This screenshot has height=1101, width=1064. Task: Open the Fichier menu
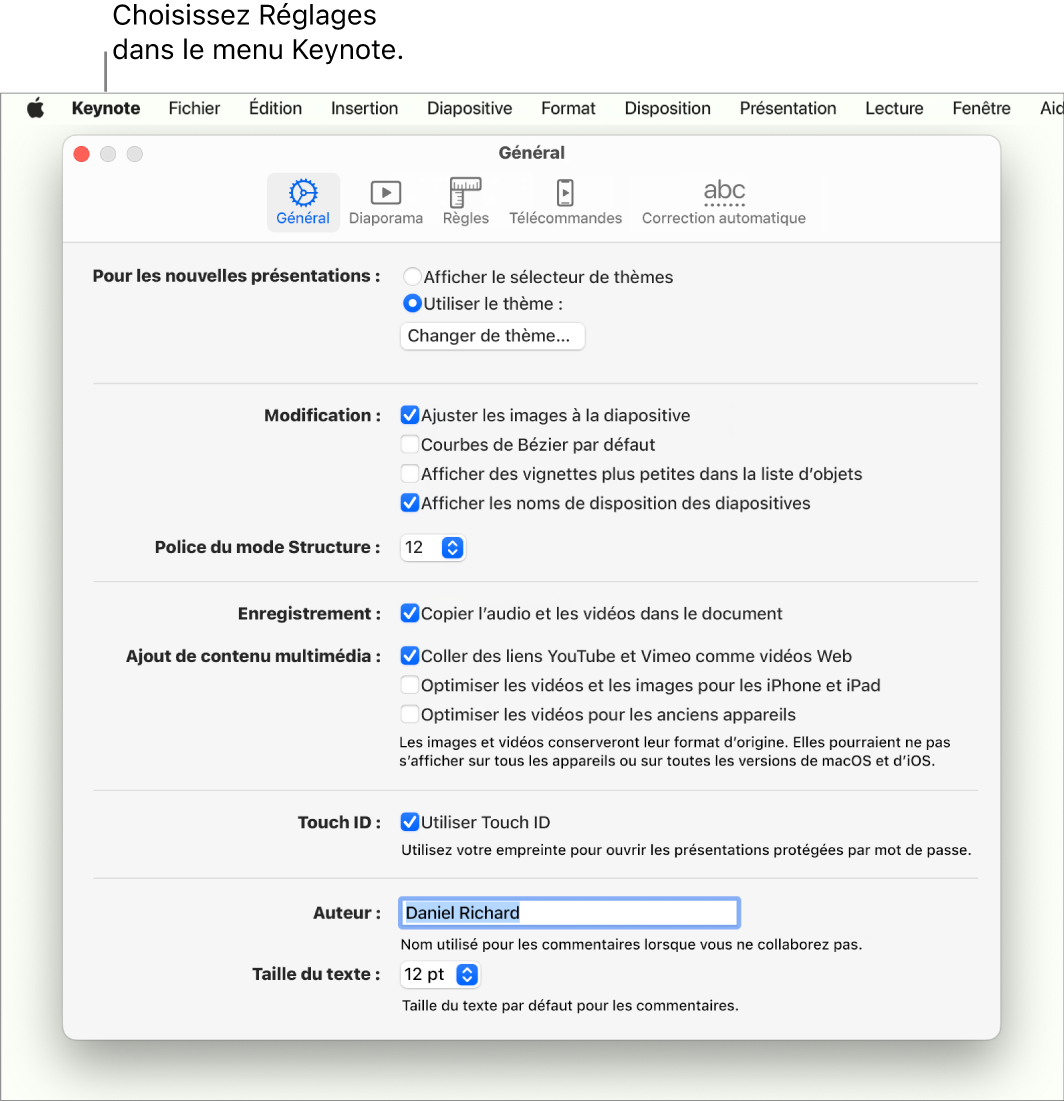tap(195, 108)
